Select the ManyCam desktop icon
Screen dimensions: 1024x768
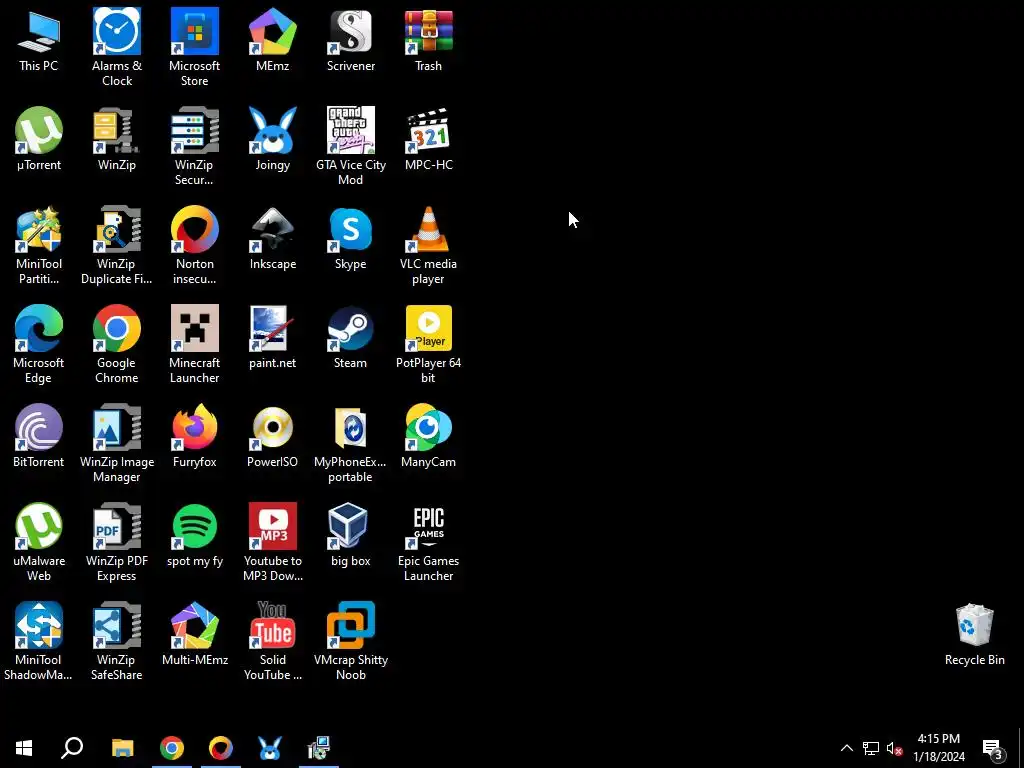pyautogui.click(x=428, y=436)
